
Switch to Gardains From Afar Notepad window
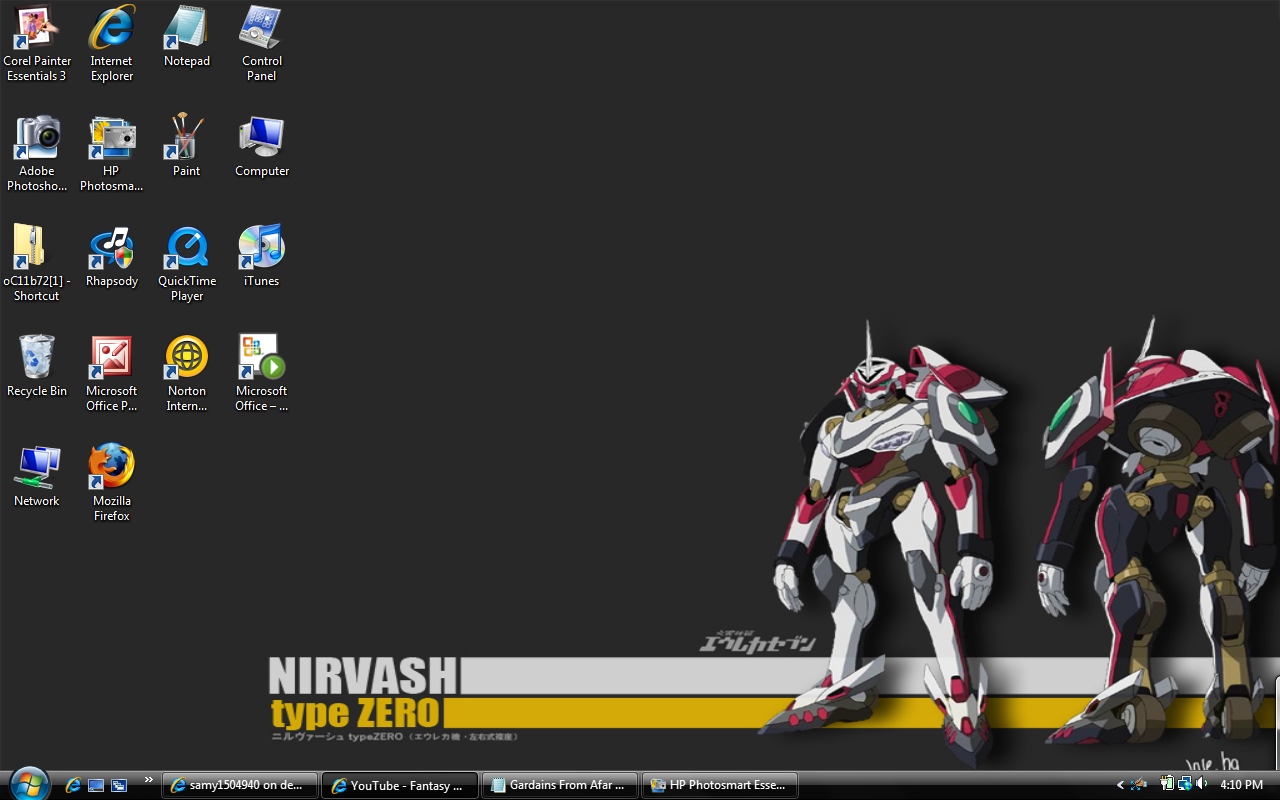point(560,785)
